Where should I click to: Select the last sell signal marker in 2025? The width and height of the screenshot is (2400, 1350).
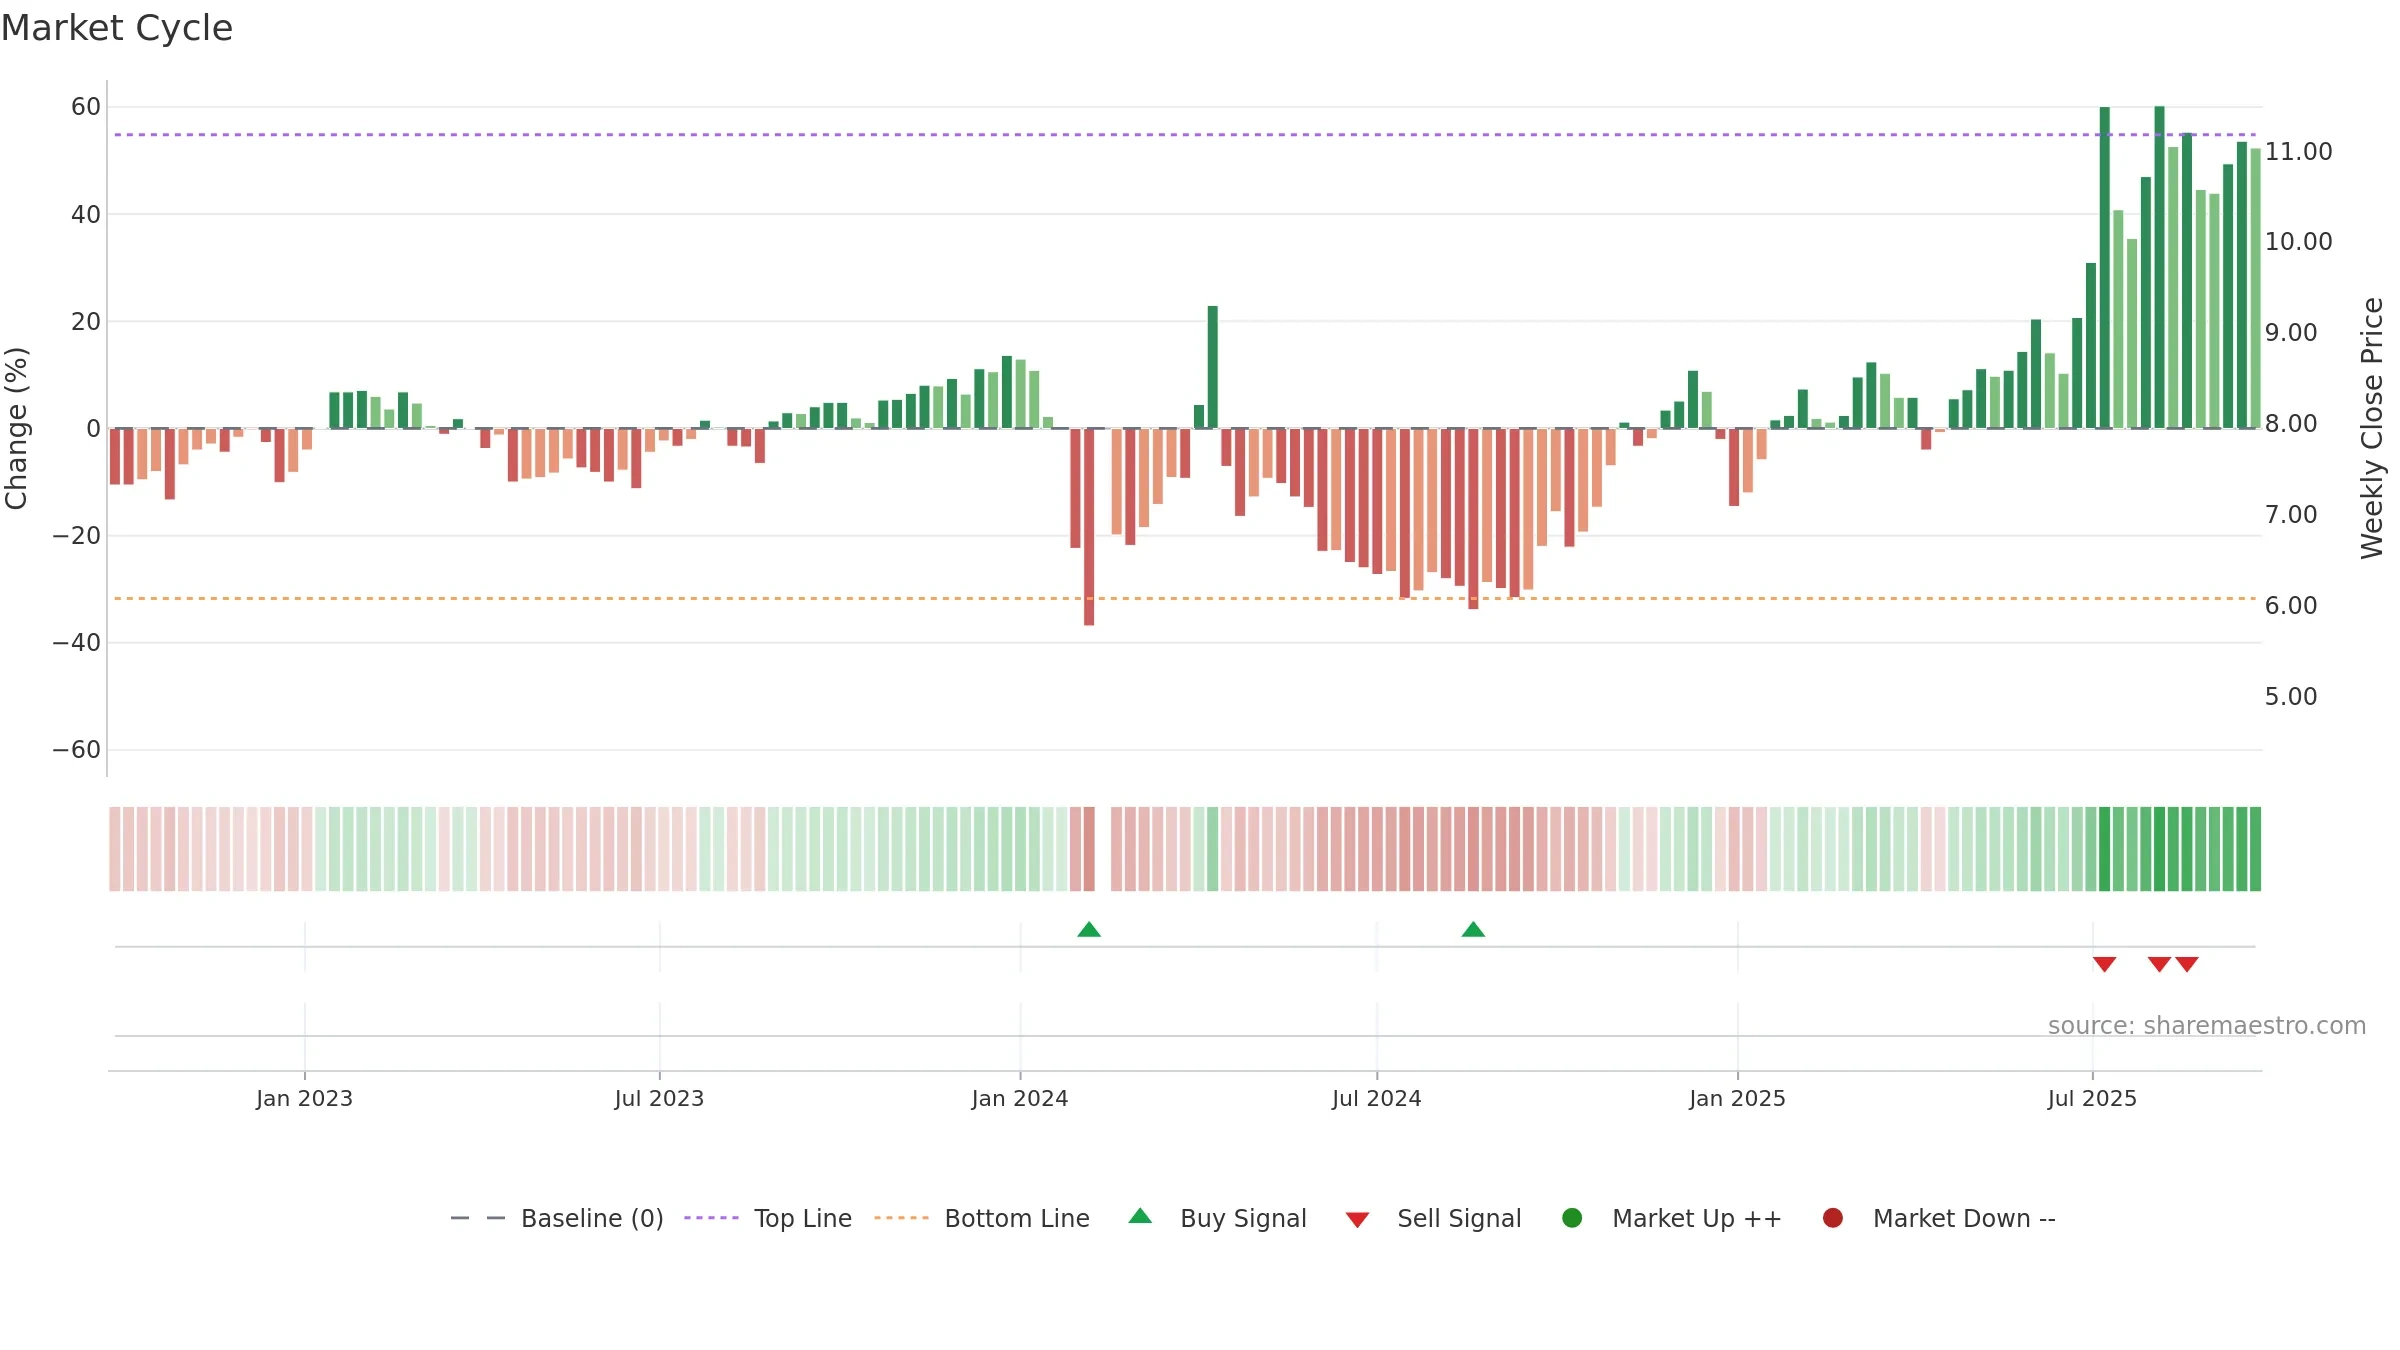click(x=2187, y=964)
